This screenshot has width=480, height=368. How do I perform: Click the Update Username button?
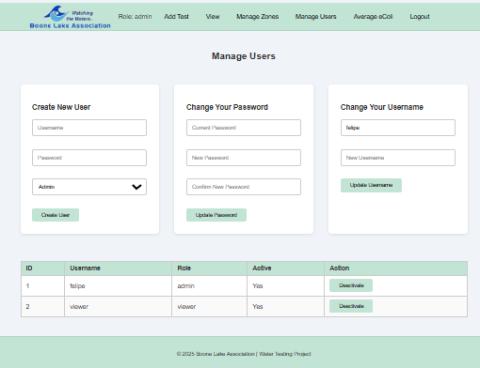[371, 185]
